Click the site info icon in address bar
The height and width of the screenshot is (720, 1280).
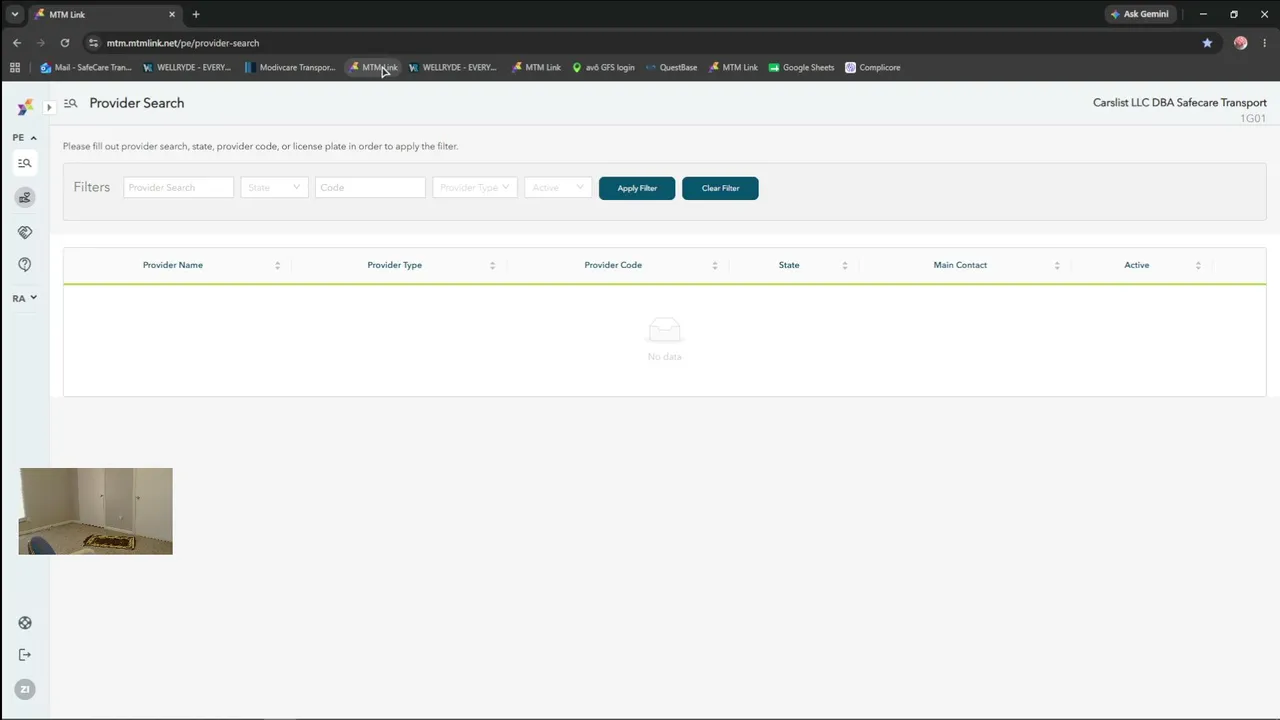[x=93, y=43]
